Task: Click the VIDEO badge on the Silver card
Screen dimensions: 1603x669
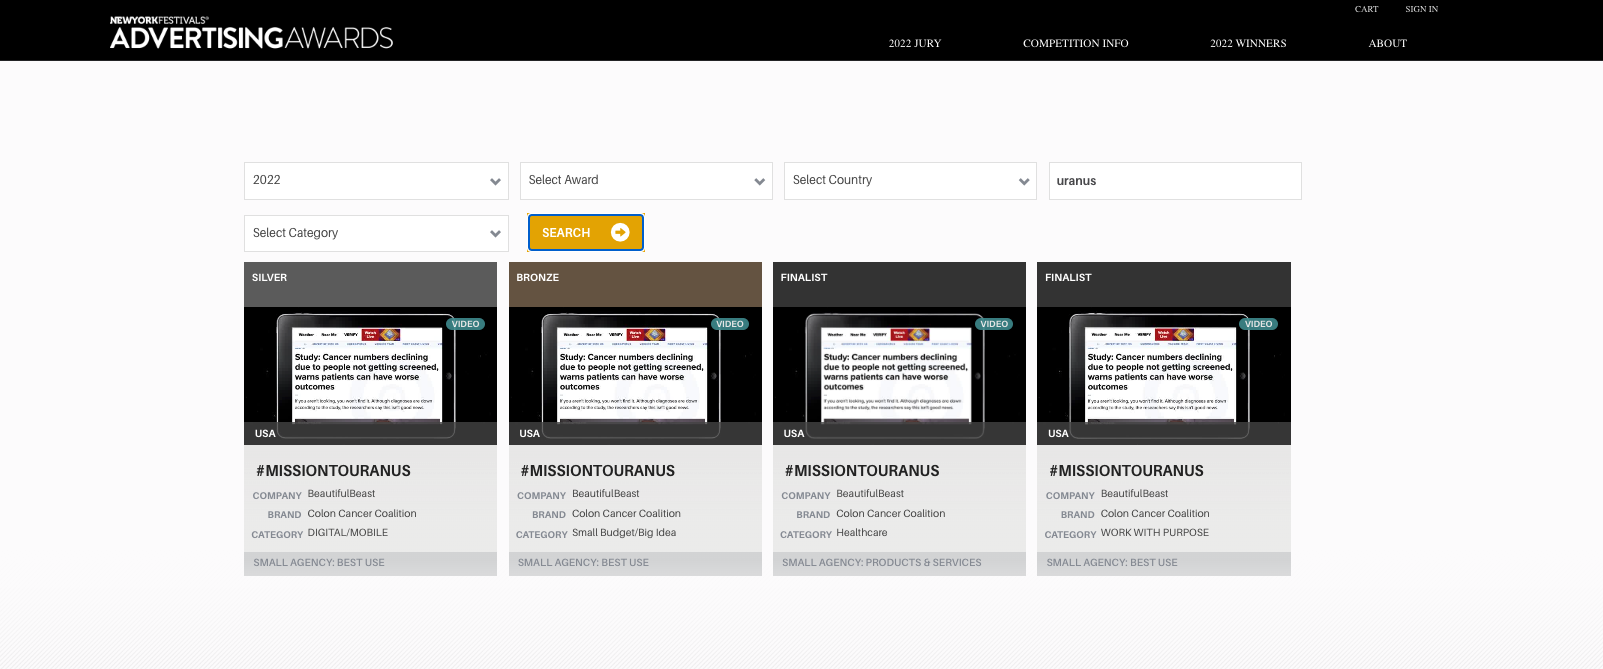Action: pyautogui.click(x=466, y=324)
